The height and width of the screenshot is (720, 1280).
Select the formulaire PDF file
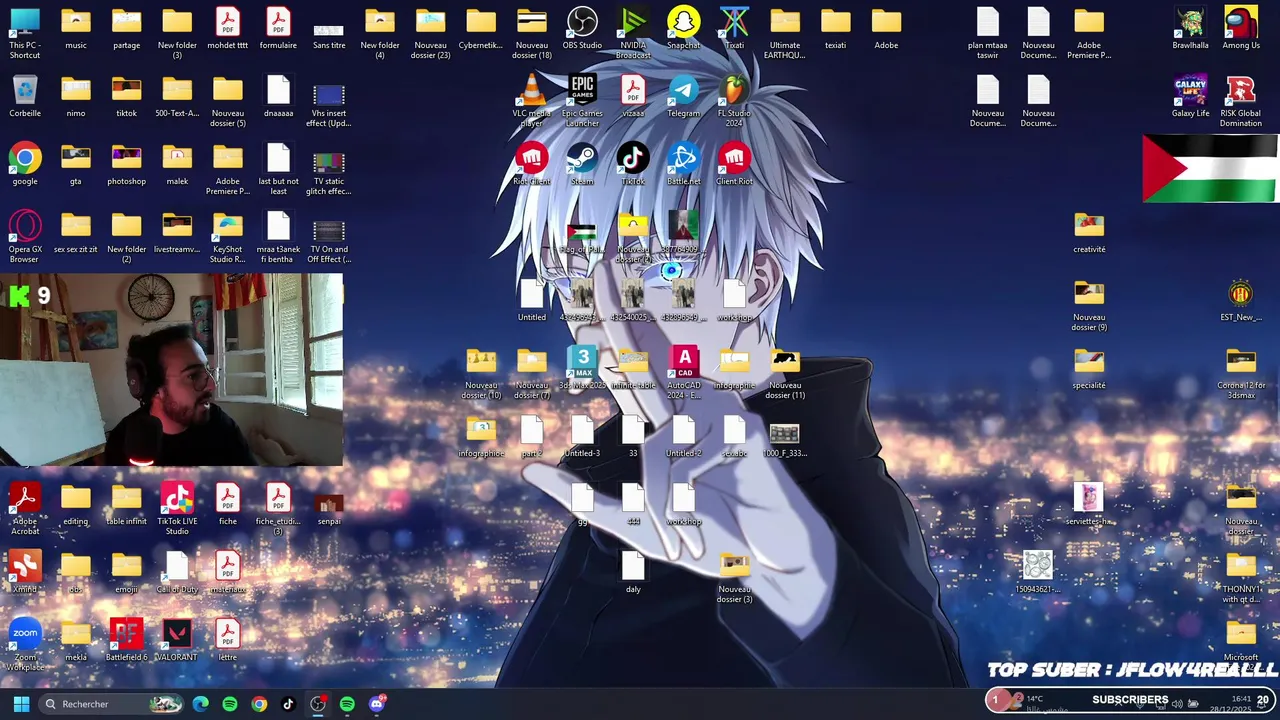[278, 28]
